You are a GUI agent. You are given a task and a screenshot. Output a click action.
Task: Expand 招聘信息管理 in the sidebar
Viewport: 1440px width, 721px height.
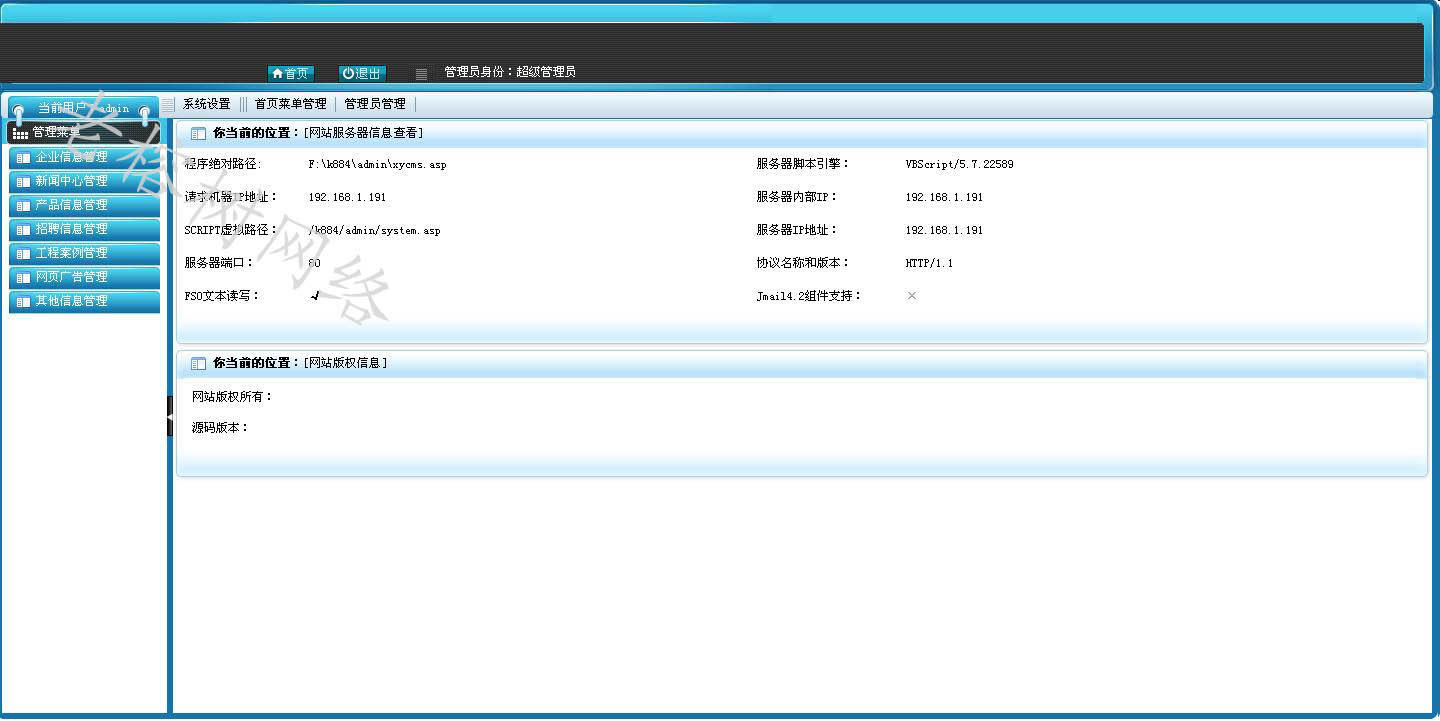pyautogui.click(x=84, y=229)
